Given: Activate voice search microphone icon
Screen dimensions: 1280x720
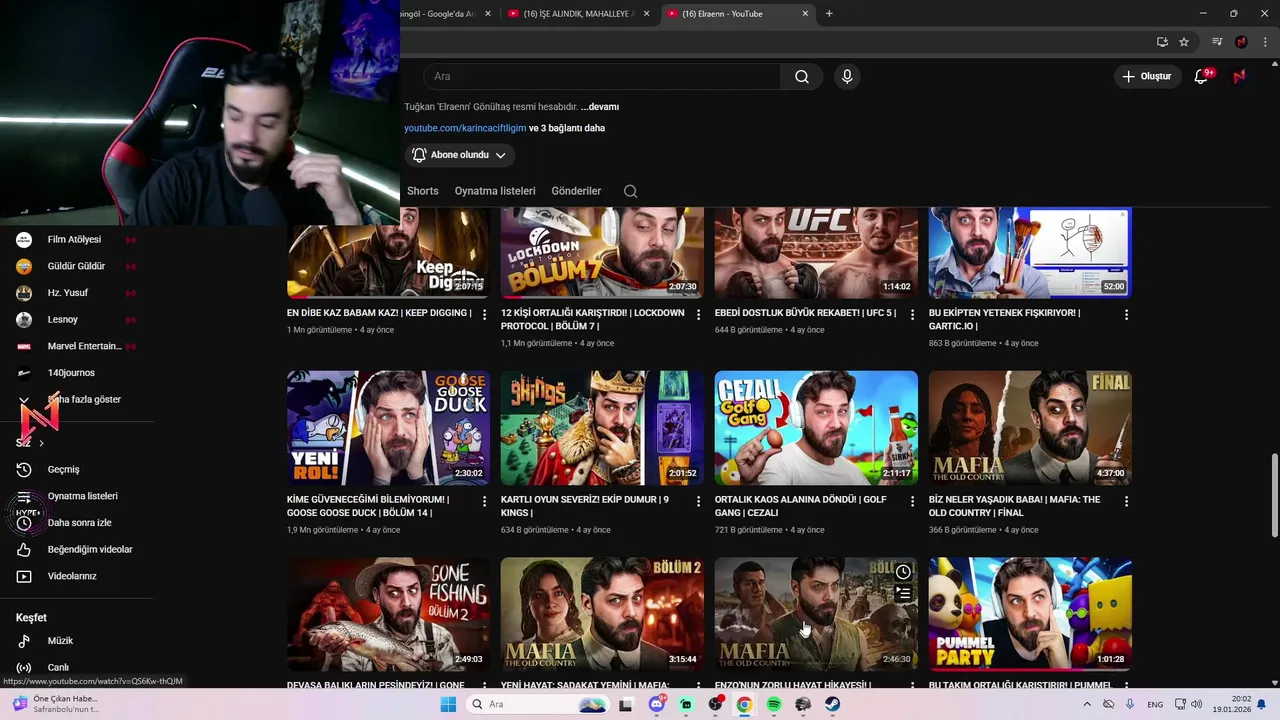Looking at the screenshot, I should [x=847, y=77].
